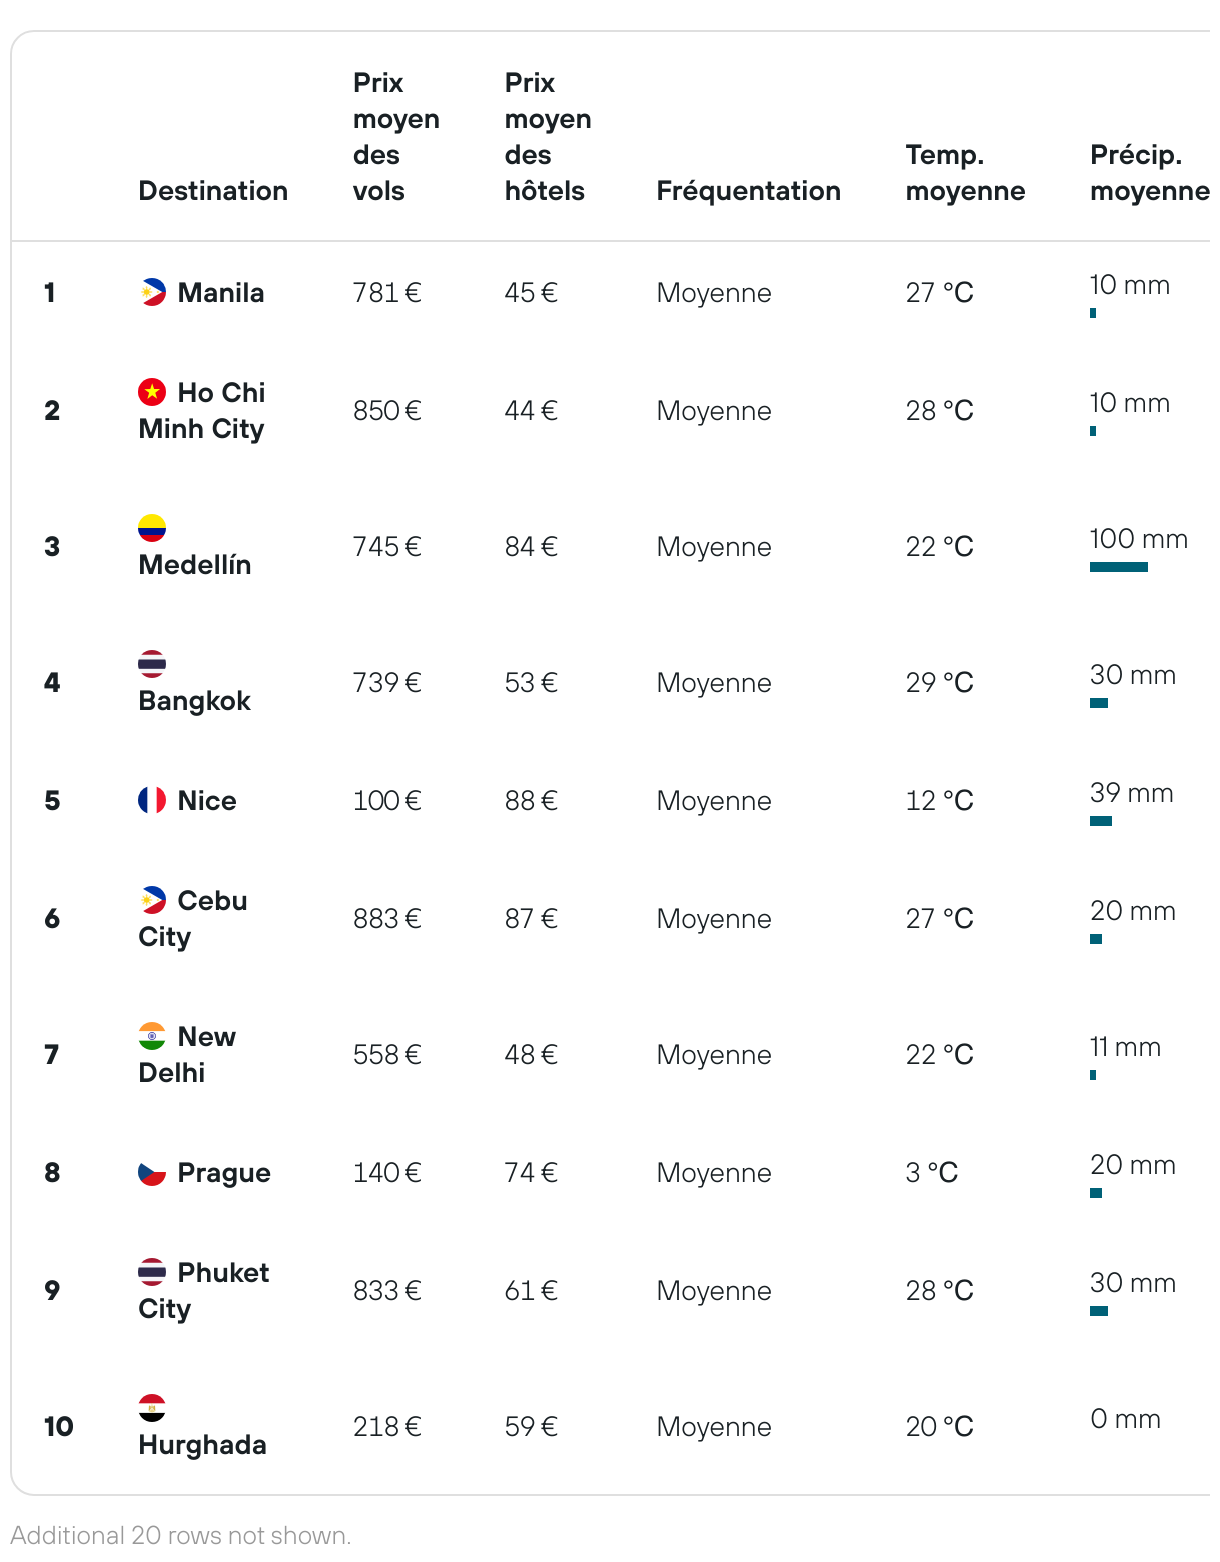Click the 100 mm precipitation bar for Medellín

pyautogui.click(x=1119, y=567)
